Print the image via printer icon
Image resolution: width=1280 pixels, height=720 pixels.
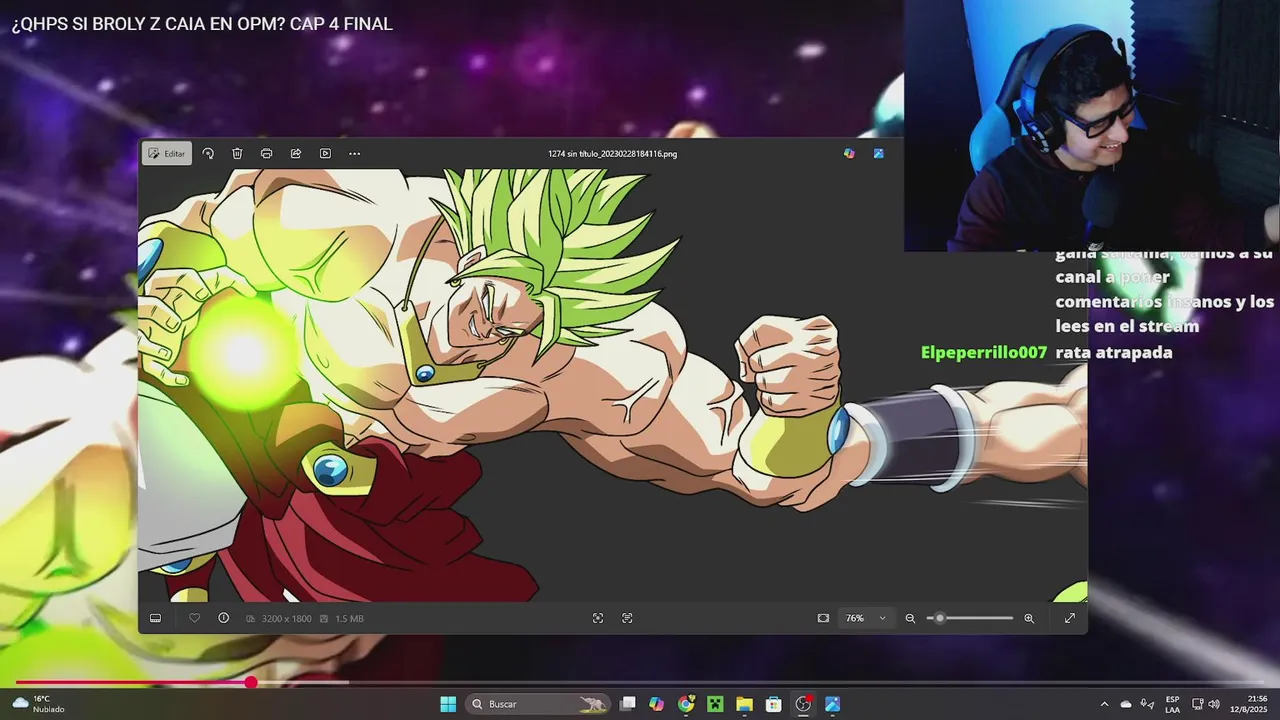coord(266,153)
